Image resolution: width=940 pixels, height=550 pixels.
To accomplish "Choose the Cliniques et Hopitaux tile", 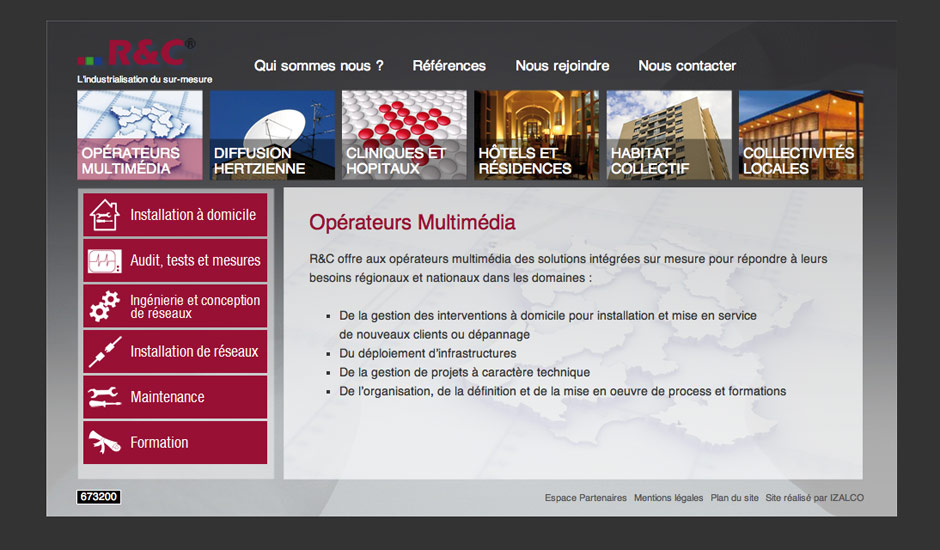I will [x=404, y=135].
